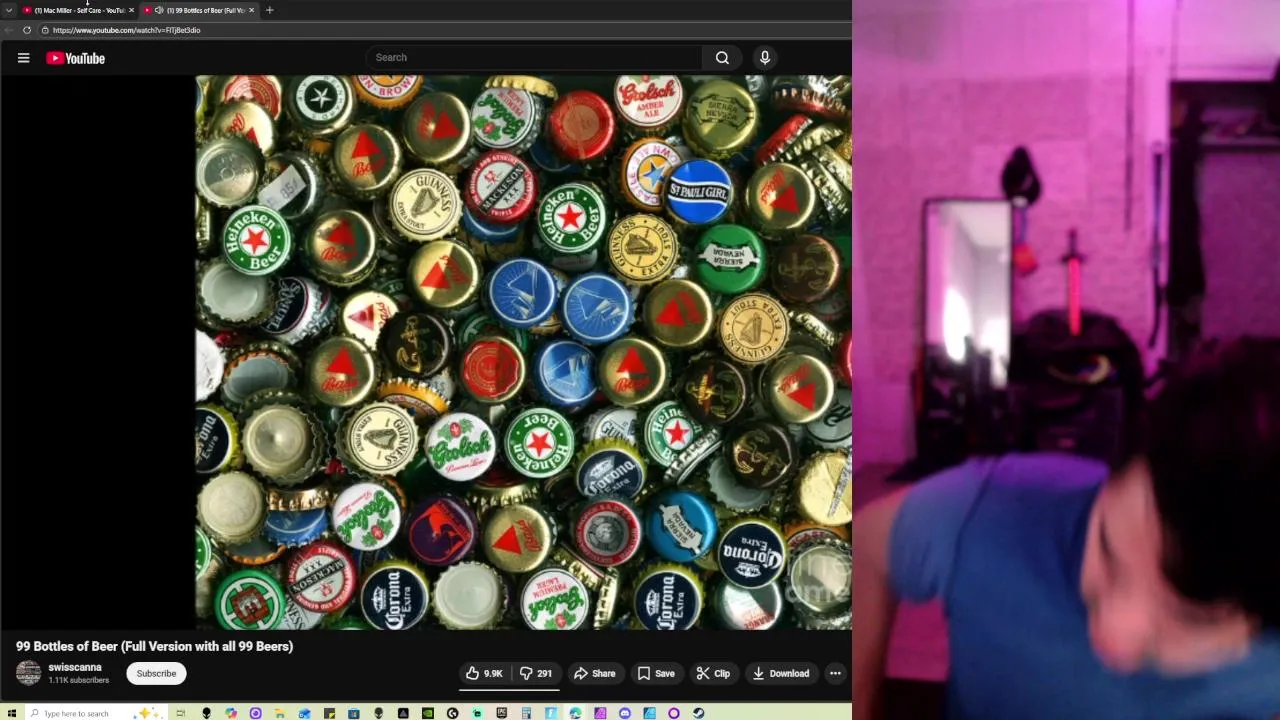This screenshot has height=720, width=1280.
Task: Download the video
Action: [x=781, y=673]
